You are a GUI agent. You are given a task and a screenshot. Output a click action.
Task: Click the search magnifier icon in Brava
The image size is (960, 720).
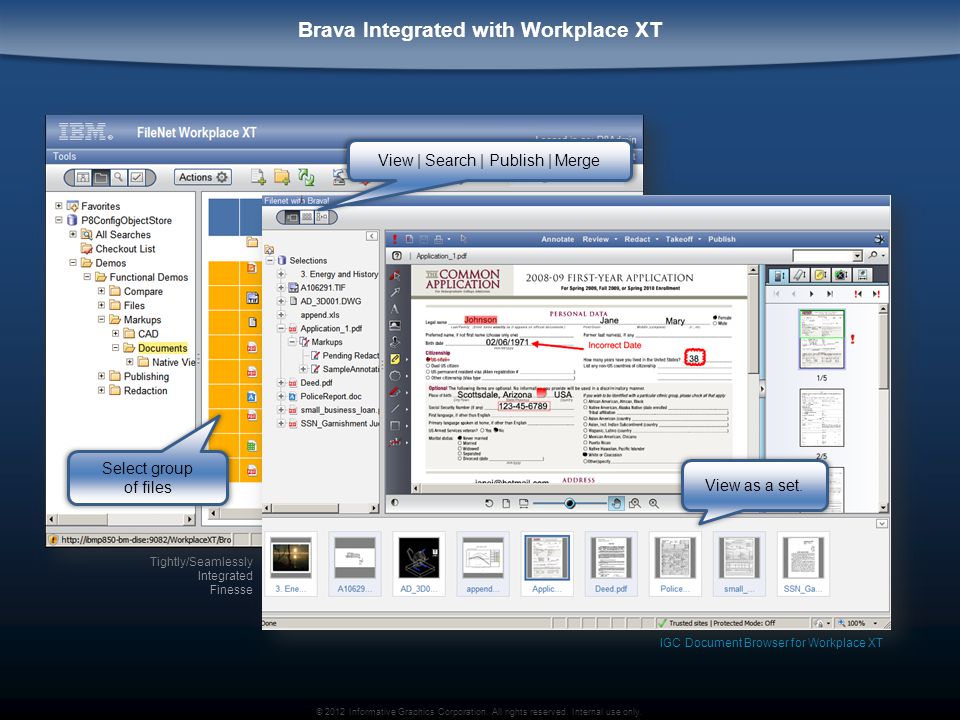[x=872, y=255]
